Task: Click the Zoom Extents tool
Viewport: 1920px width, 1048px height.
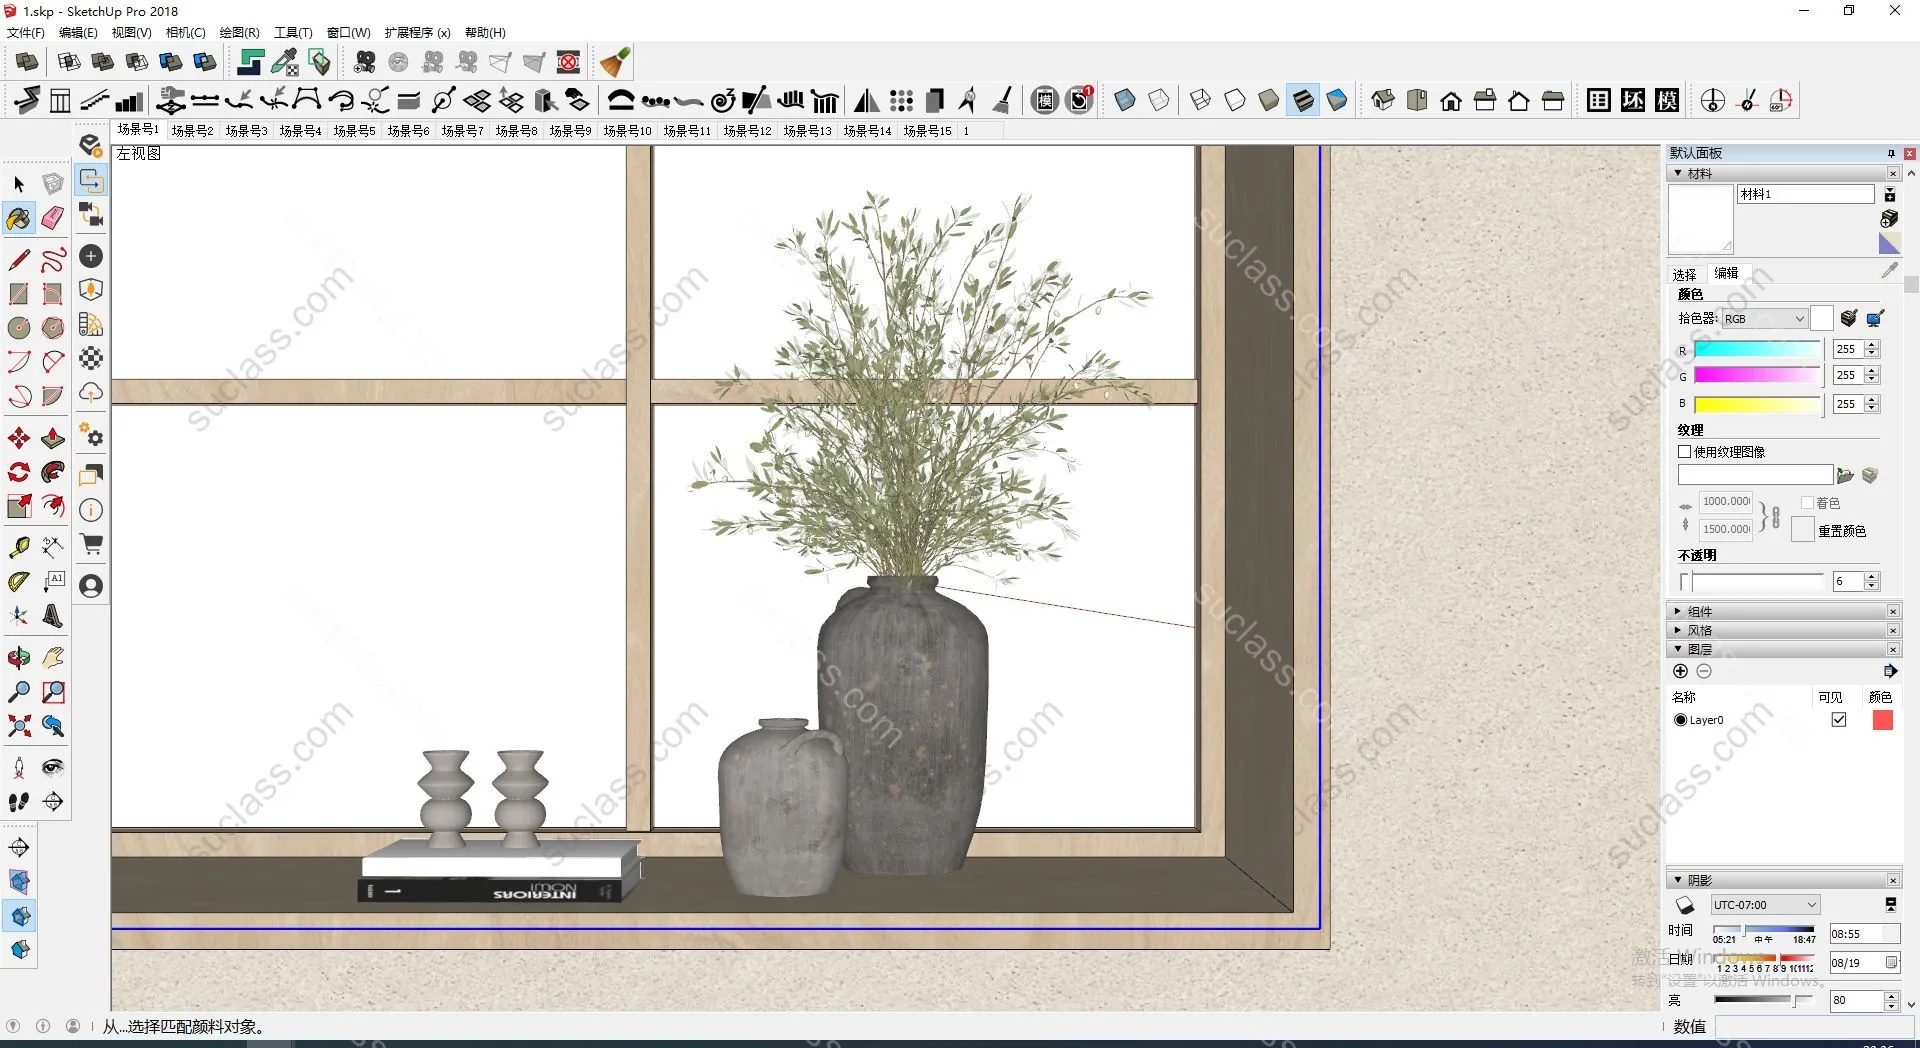Action: [x=19, y=726]
